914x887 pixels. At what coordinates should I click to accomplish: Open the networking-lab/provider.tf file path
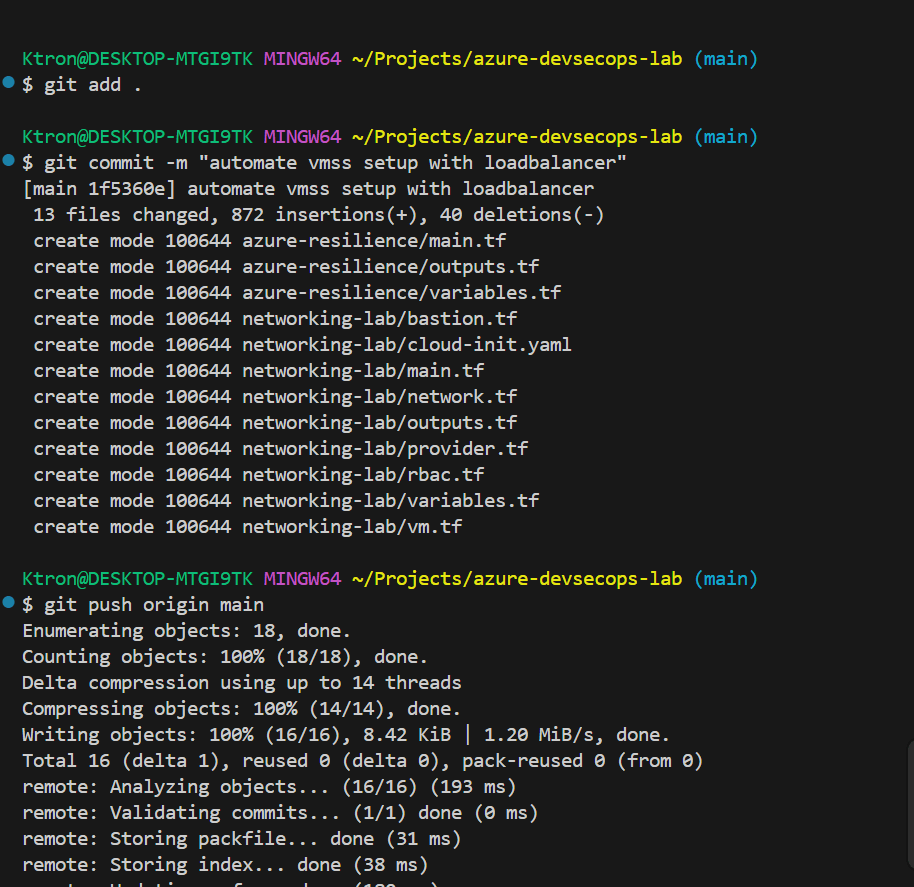385,449
